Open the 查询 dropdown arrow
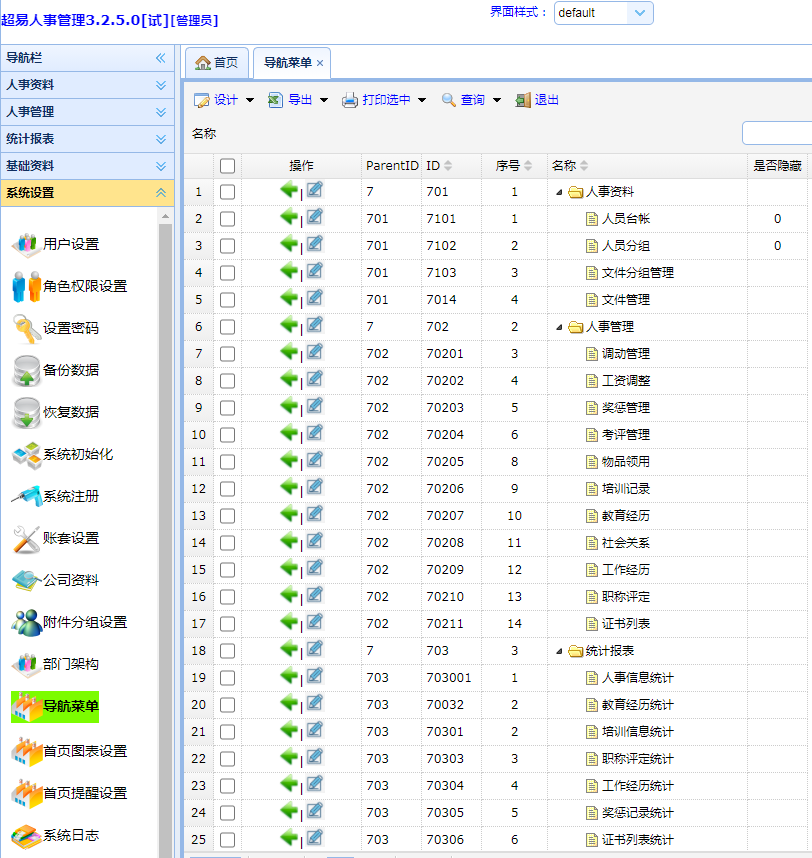 coord(497,100)
